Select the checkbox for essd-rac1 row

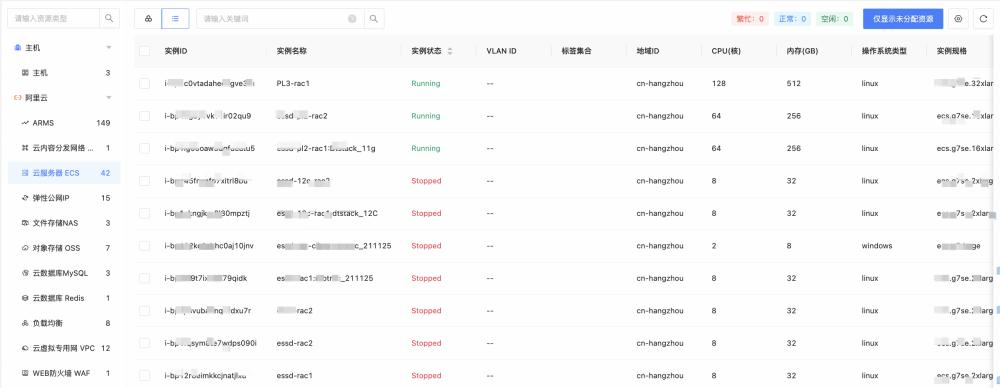(145, 375)
